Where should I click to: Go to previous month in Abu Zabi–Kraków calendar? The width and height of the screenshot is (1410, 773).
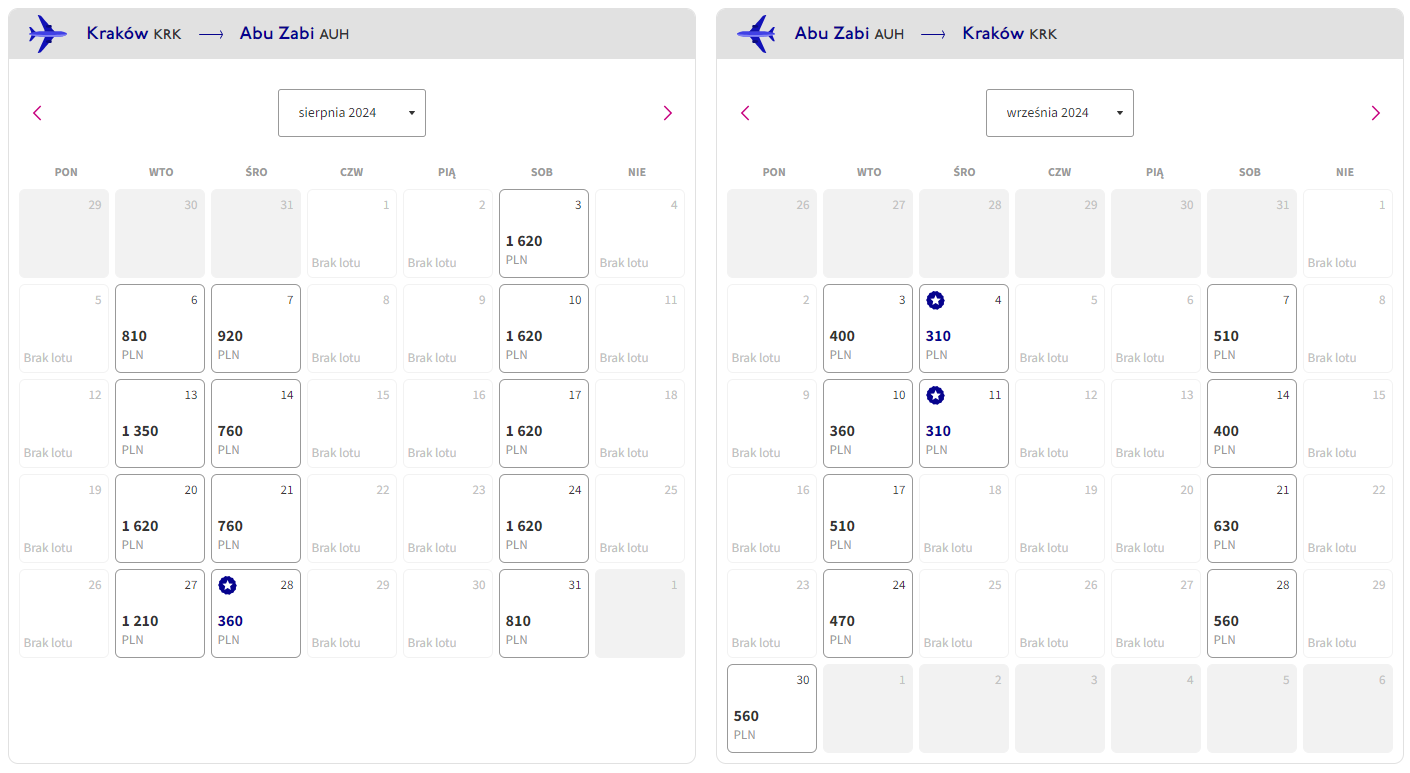745,113
